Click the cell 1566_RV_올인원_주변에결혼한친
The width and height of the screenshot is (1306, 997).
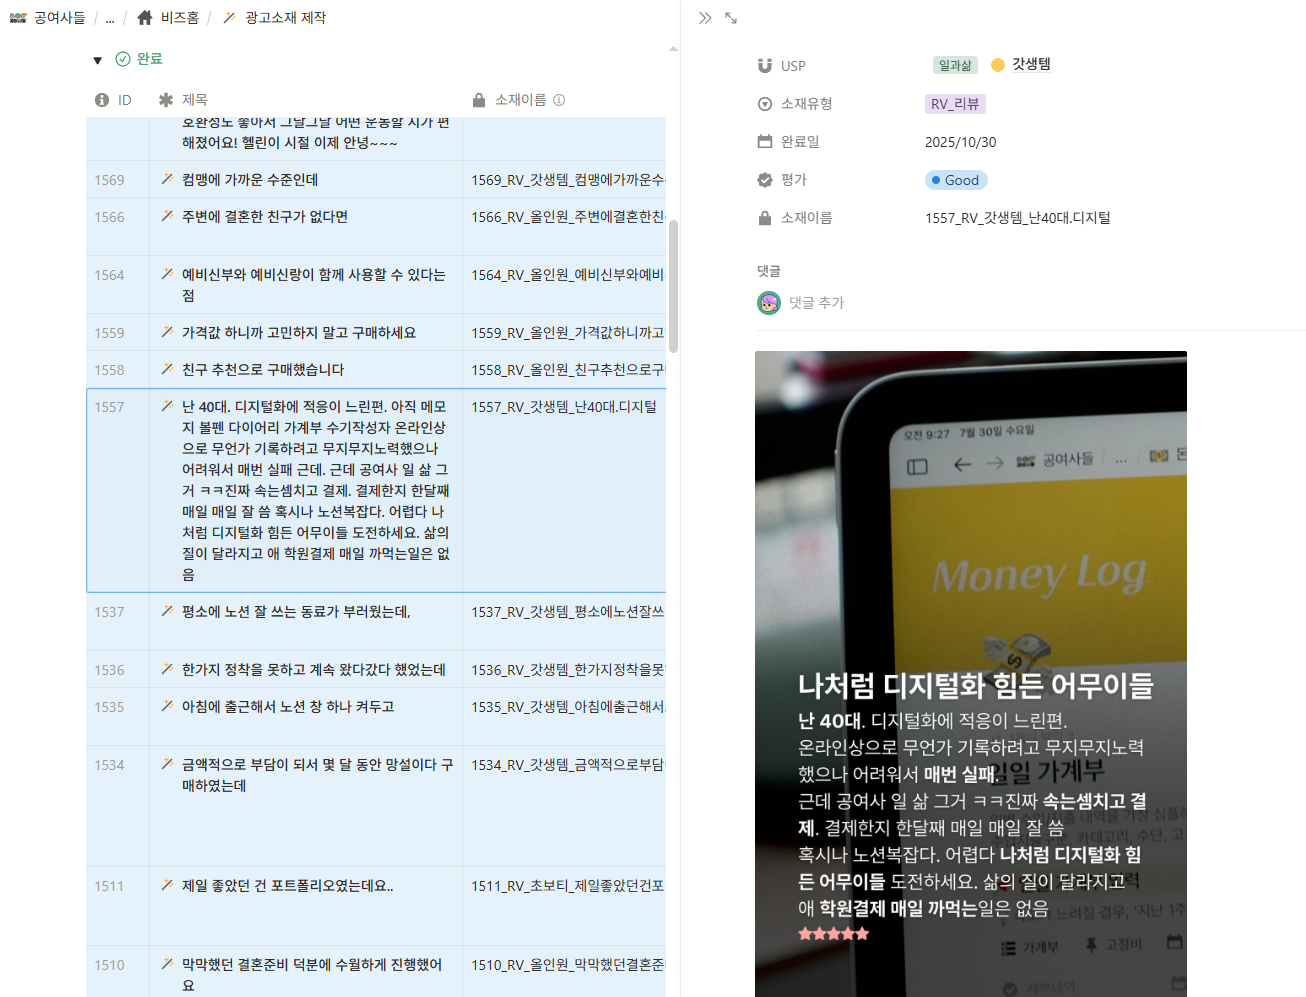tap(564, 227)
